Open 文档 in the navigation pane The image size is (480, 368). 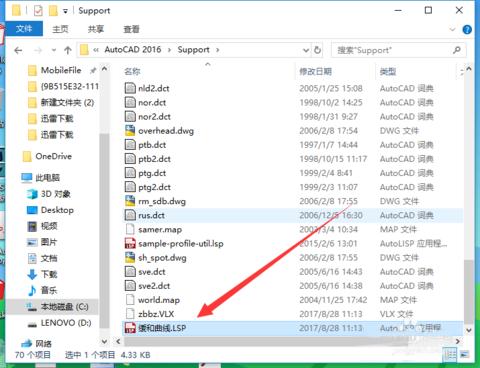42,258
